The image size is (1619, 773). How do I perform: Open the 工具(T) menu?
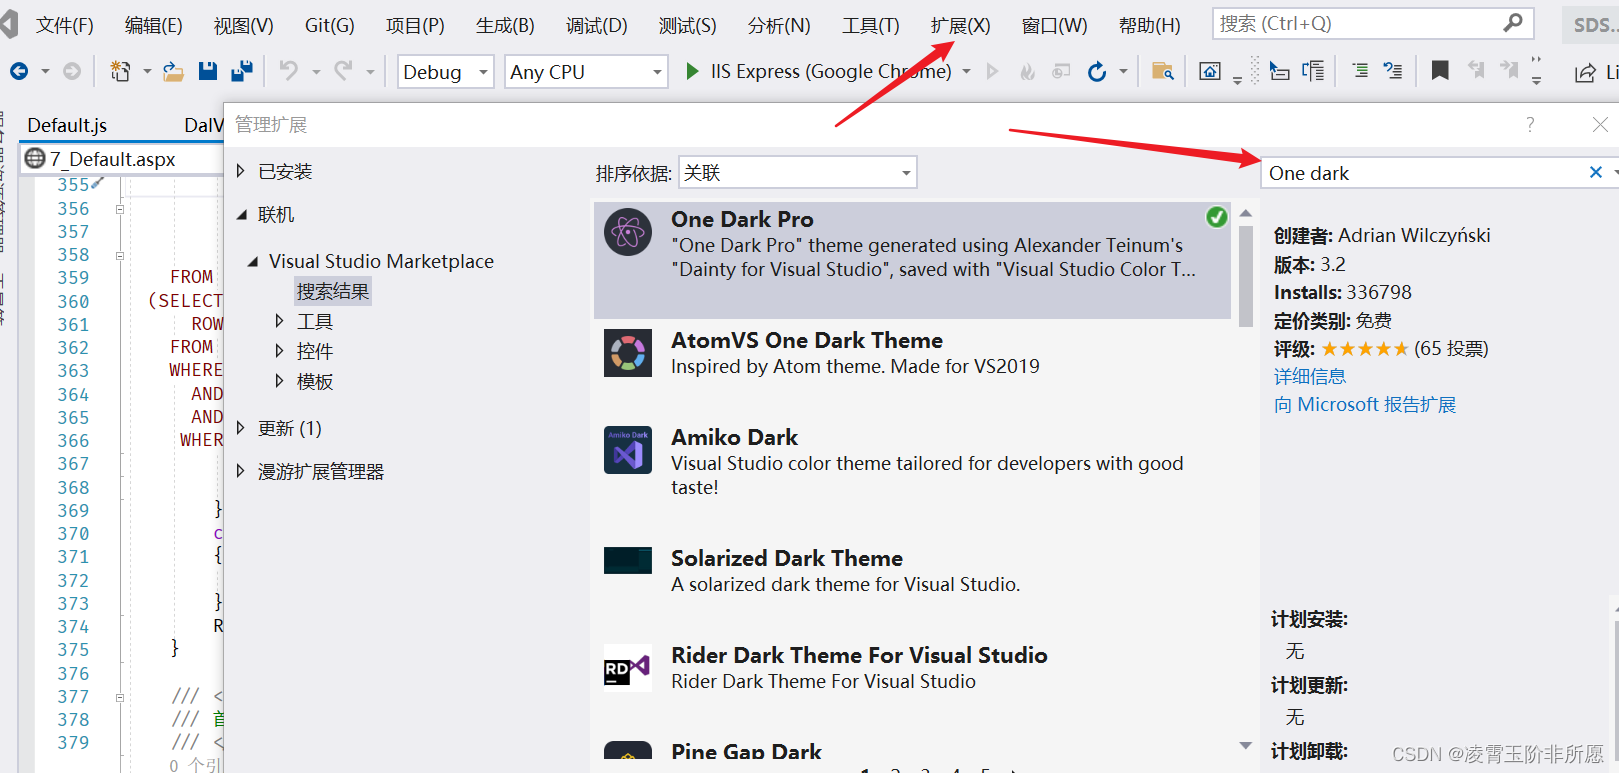(871, 25)
